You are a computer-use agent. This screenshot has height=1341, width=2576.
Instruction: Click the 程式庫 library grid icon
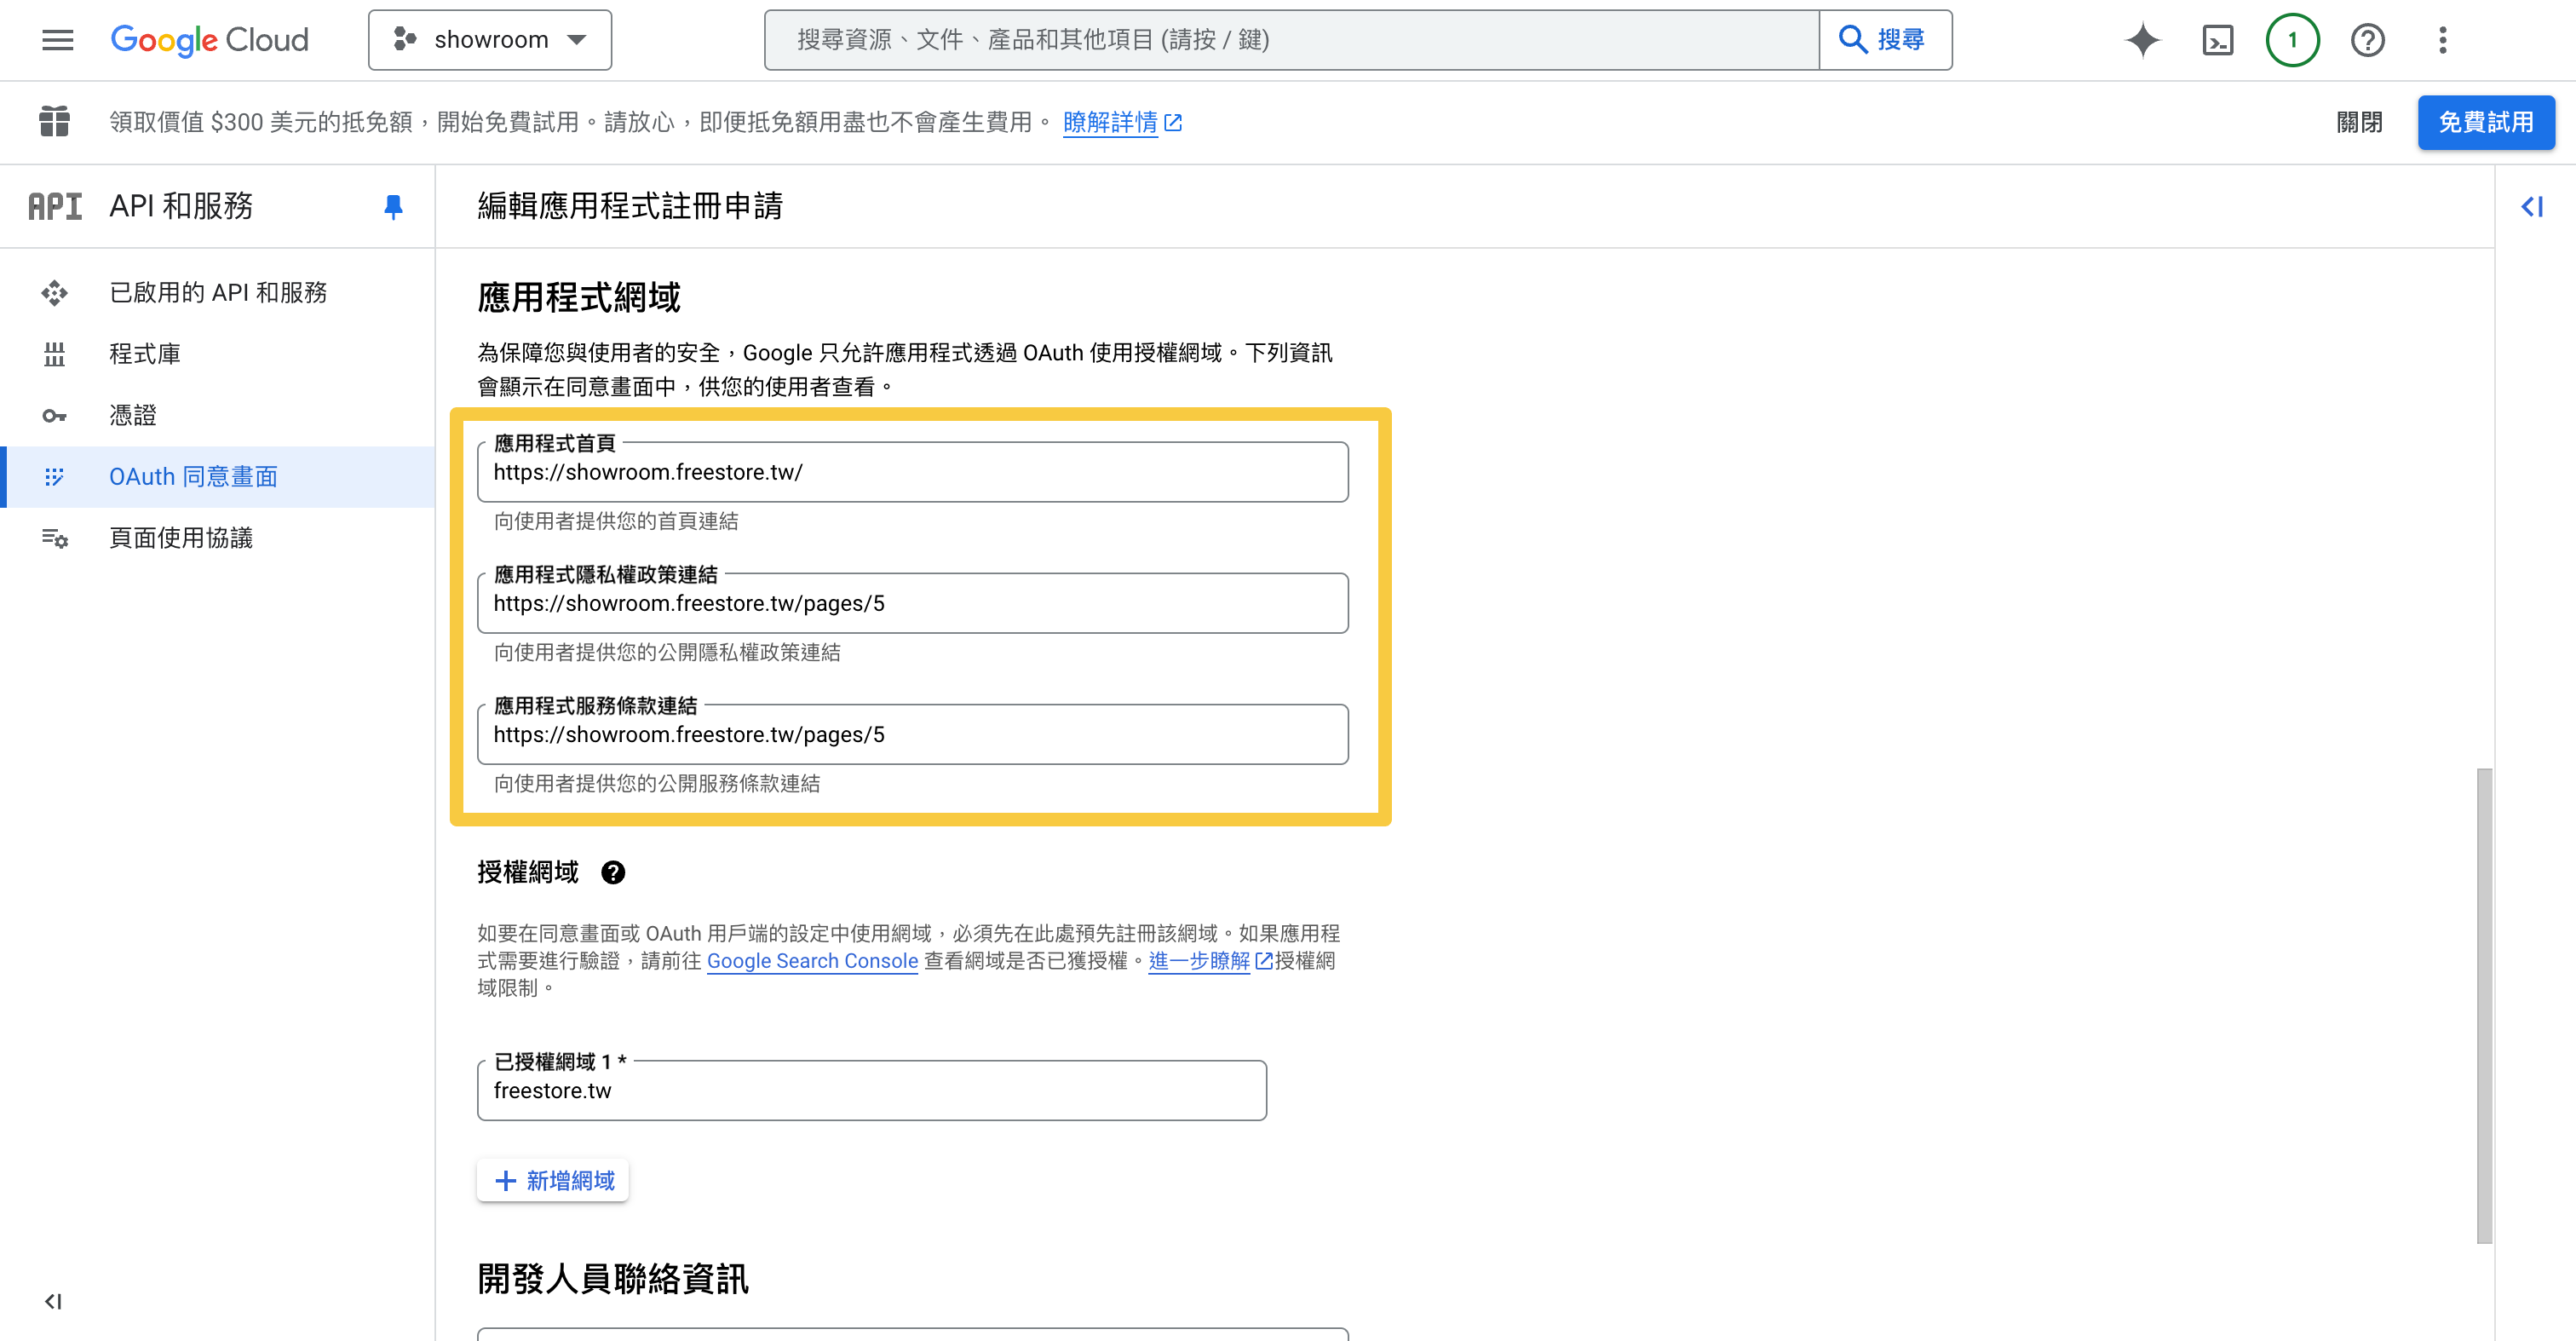pyautogui.click(x=54, y=353)
